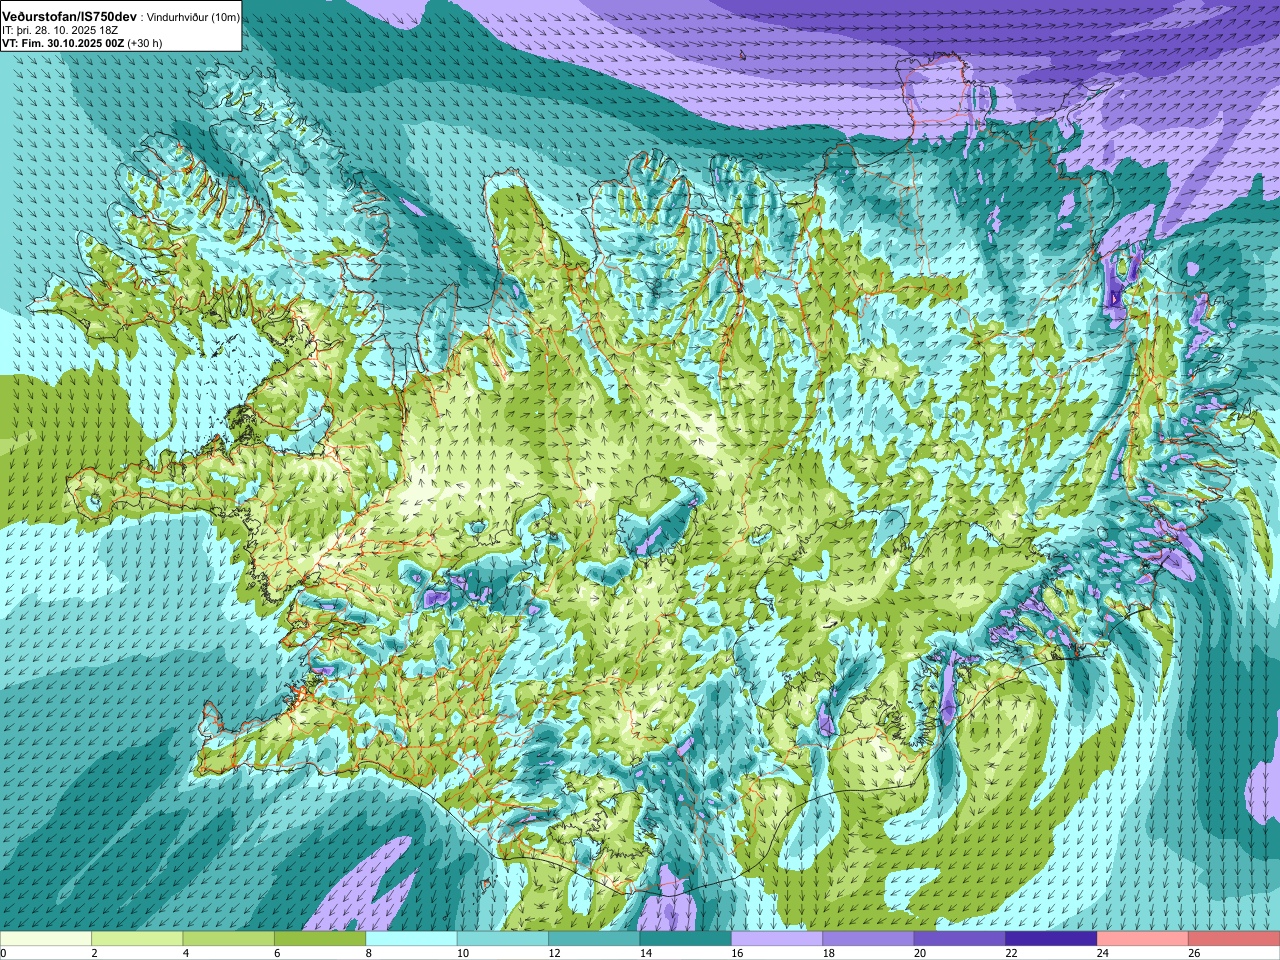Click the legend scale label '18'
Image resolution: width=1280 pixels, height=960 pixels.
(x=829, y=953)
